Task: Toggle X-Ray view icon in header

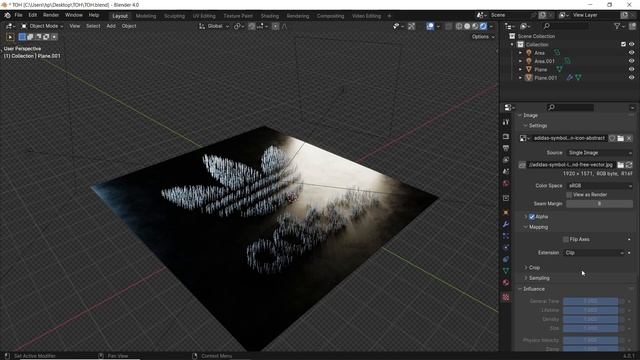Action: pyautogui.click(x=449, y=26)
